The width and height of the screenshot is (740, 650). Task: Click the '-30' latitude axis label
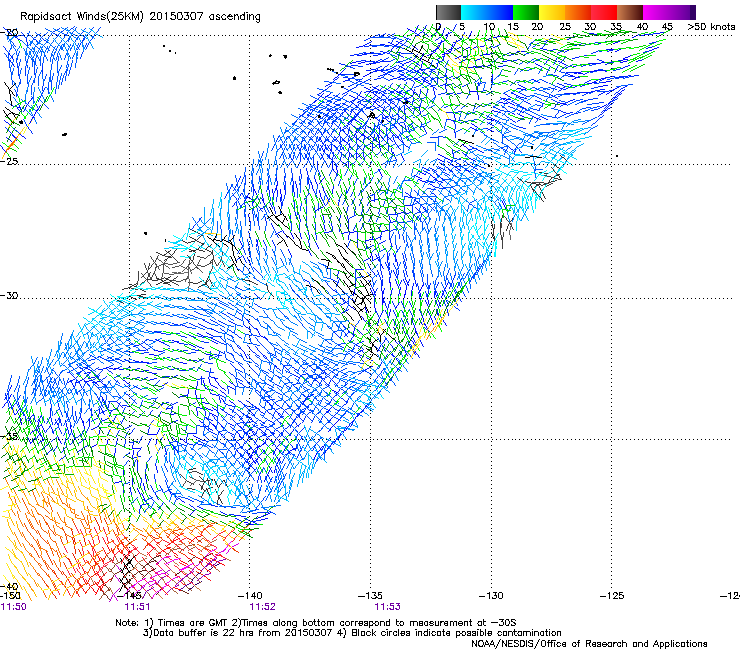[x=9, y=295]
